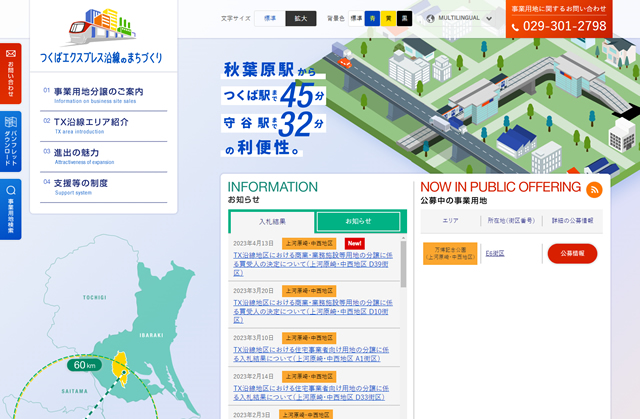Click the IBARAKI region label on the map

click(151, 335)
